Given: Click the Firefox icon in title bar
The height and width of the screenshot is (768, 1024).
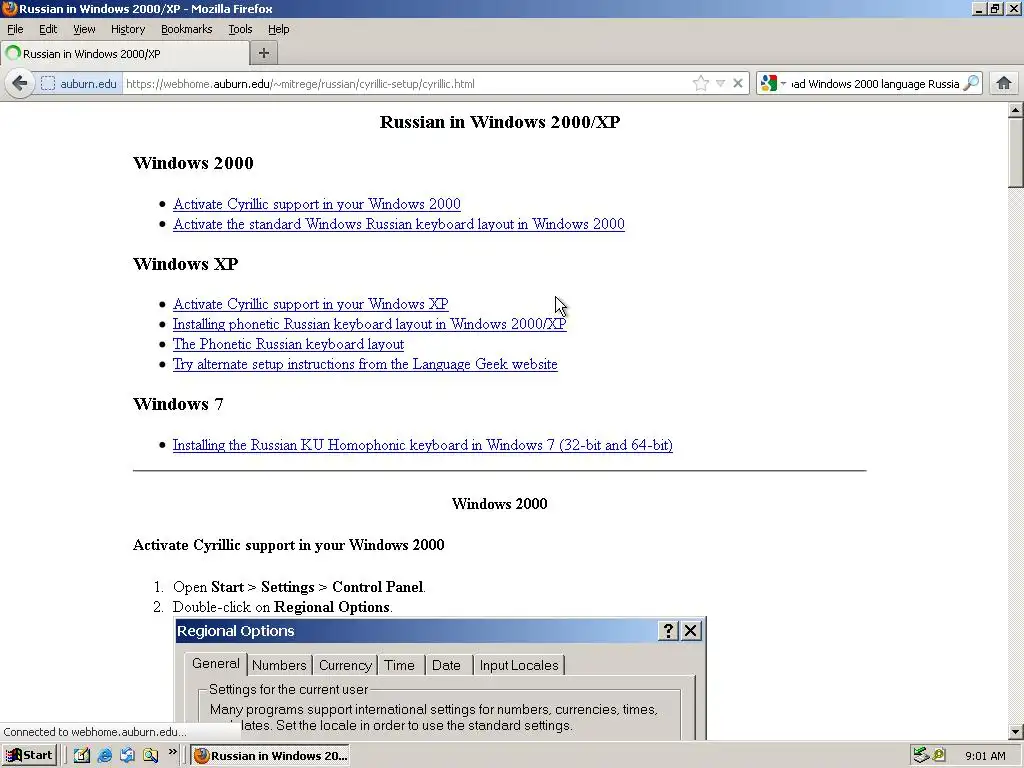Looking at the screenshot, I should pyautogui.click(x=9, y=8).
